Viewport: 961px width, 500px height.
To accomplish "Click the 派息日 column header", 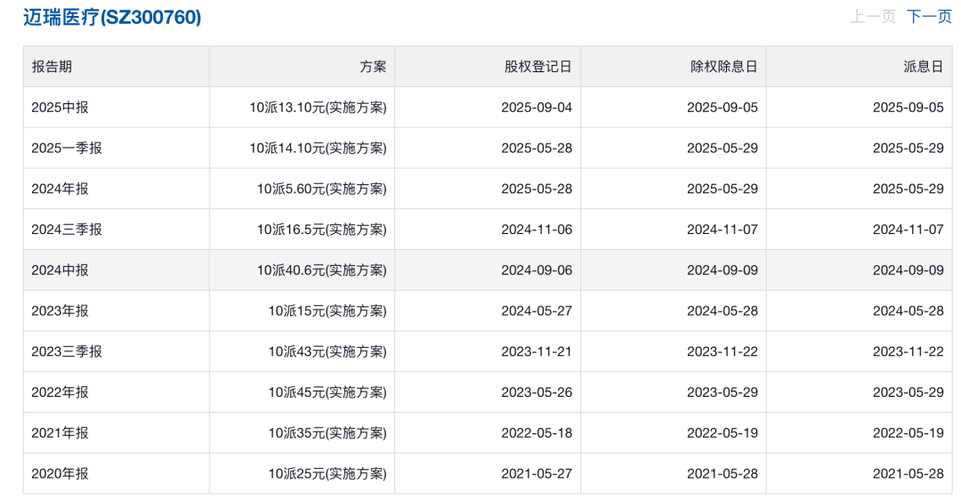I will 923,67.
